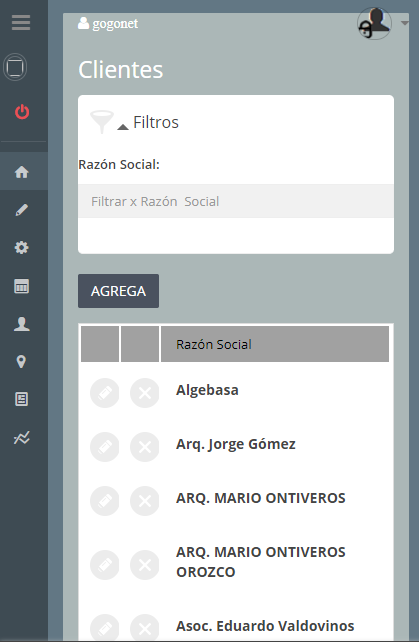Open the dropdown arrow beside avatar
The width and height of the screenshot is (419, 642).
pos(404,23)
